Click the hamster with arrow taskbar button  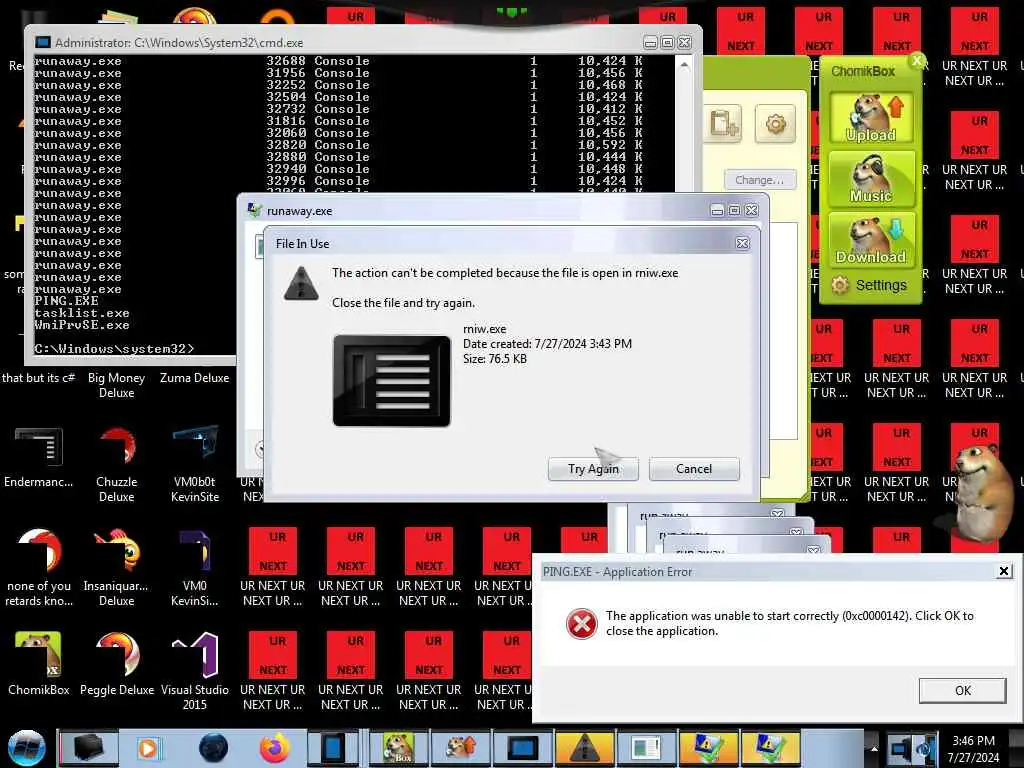pyautogui.click(x=460, y=748)
